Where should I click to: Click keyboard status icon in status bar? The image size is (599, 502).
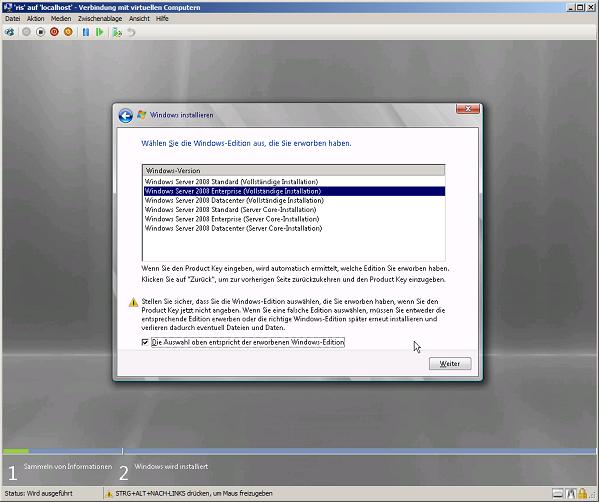click(x=558, y=494)
